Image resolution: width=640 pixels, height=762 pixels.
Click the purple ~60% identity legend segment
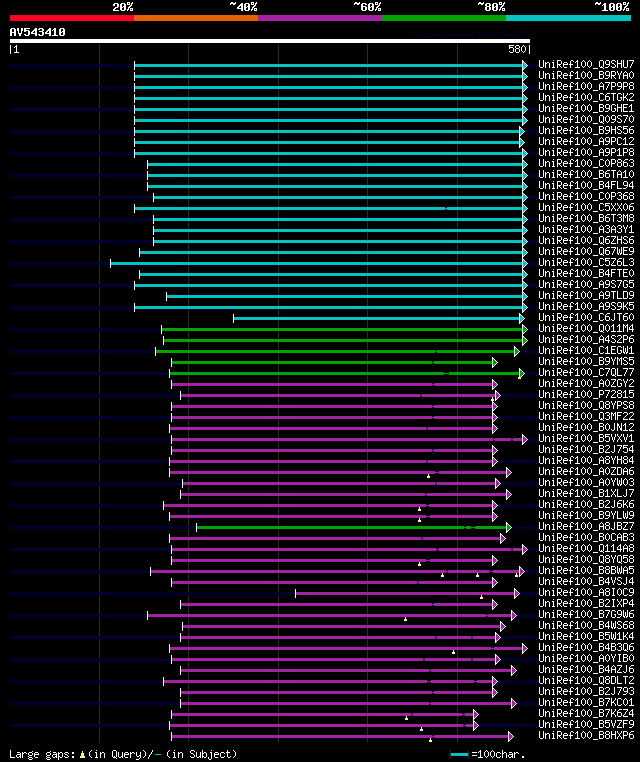coord(320,18)
